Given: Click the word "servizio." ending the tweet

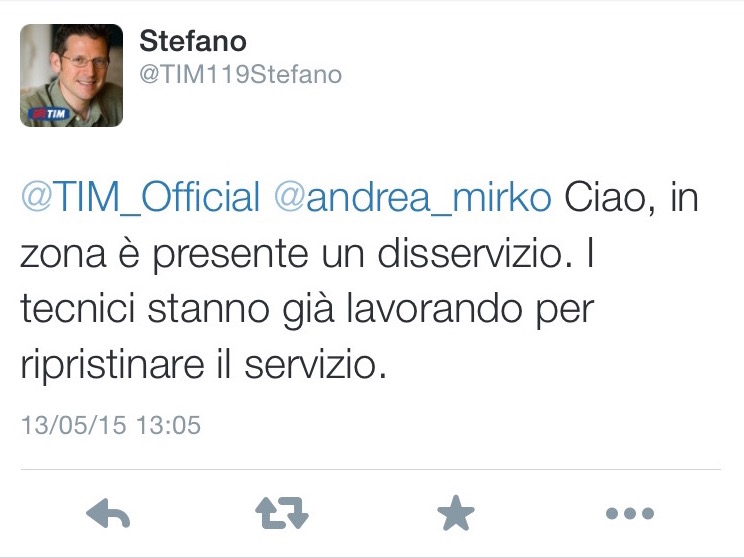Looking at the screenshot, I should pyautogui.click(x=315, y=365).
